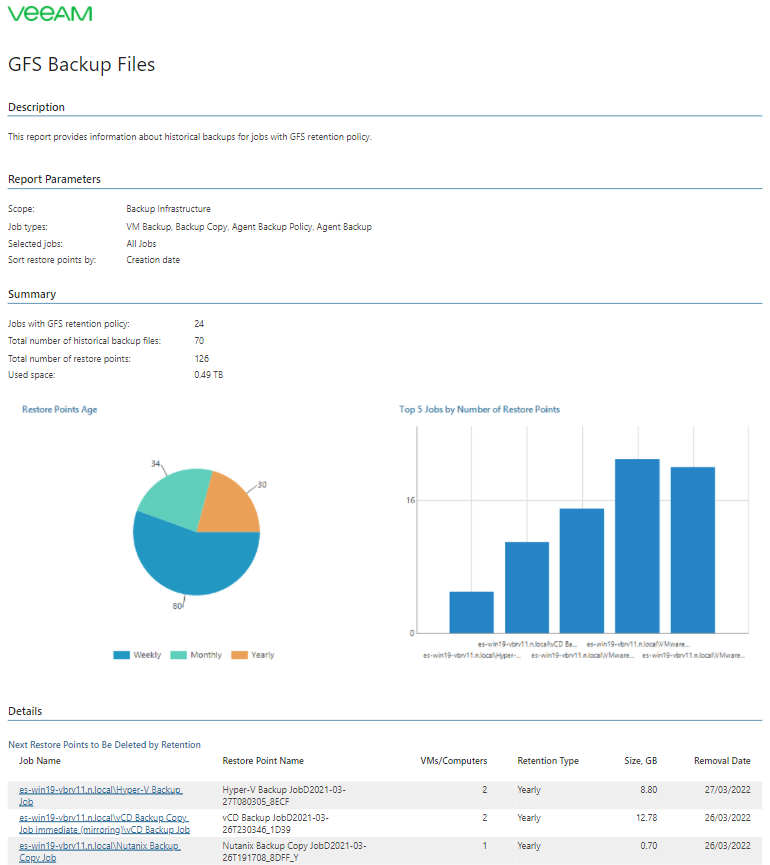Click the value 126 for restore points

201,359
